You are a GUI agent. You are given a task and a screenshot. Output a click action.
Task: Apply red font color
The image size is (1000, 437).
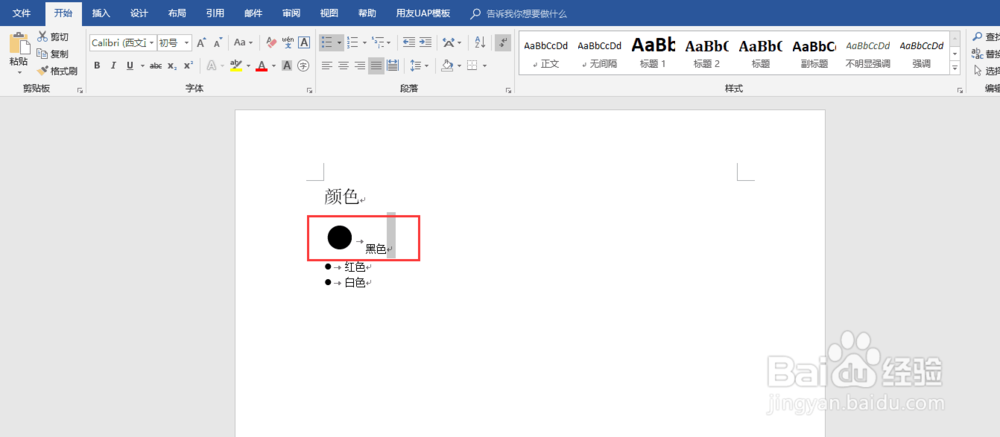pos(261,66)
